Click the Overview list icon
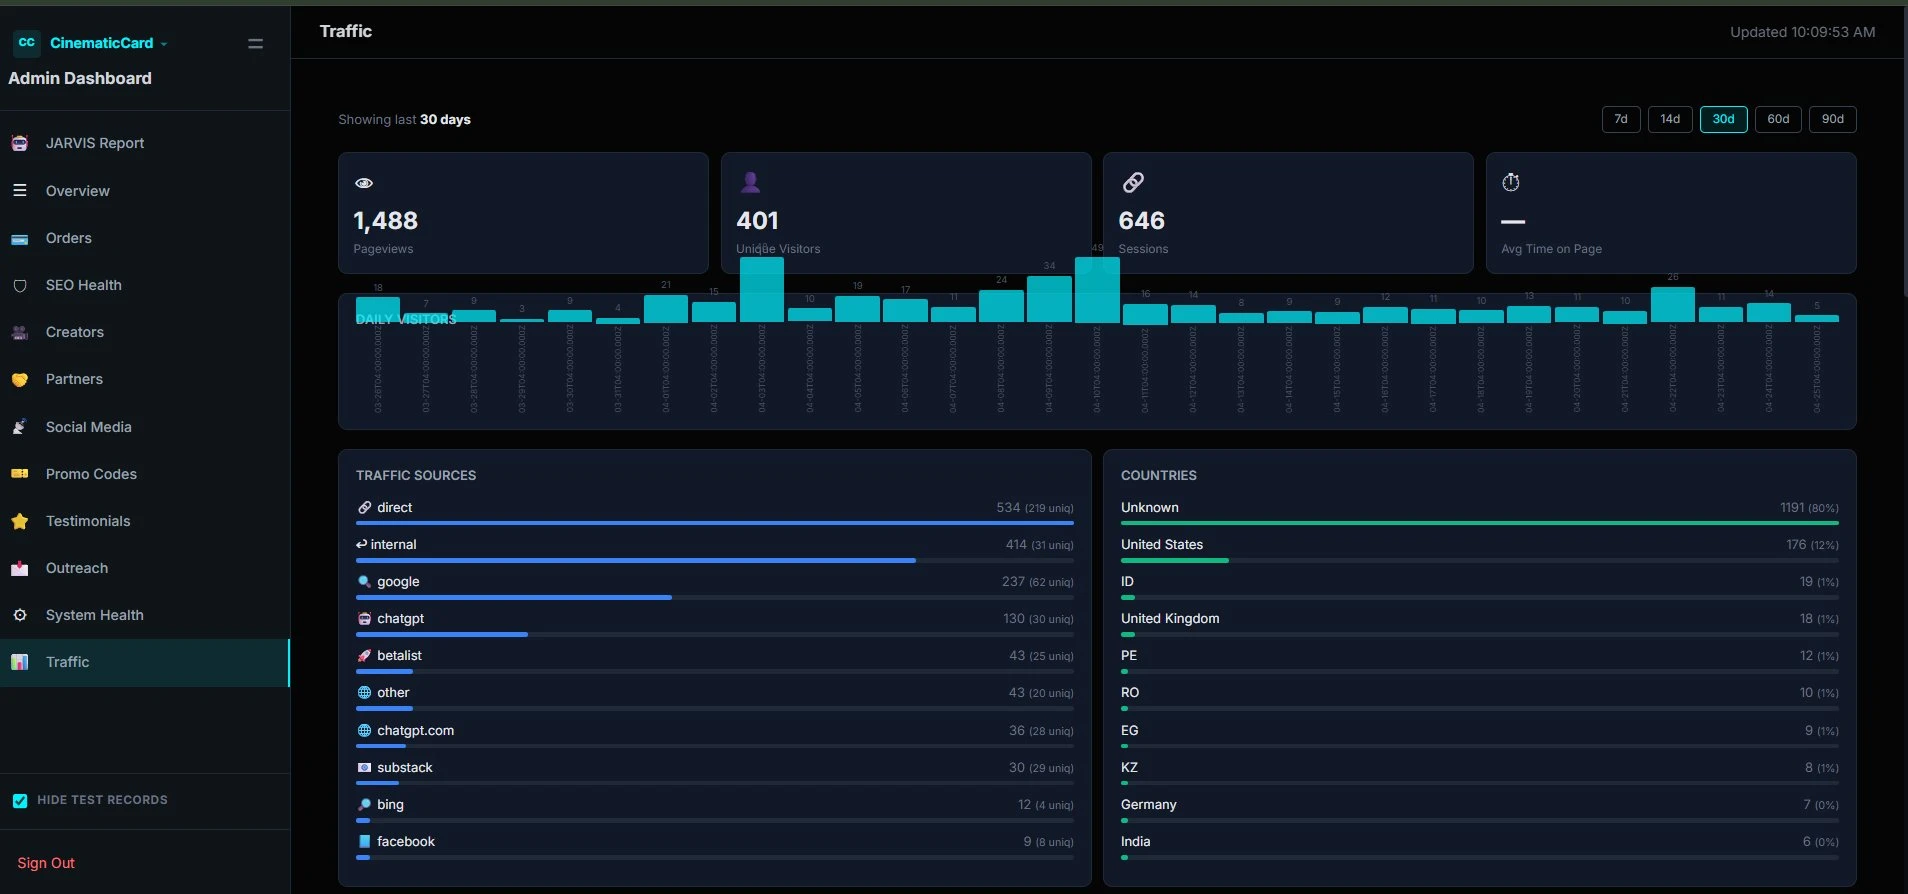Viewport: 1908px width, 894px height. (19, 190)
